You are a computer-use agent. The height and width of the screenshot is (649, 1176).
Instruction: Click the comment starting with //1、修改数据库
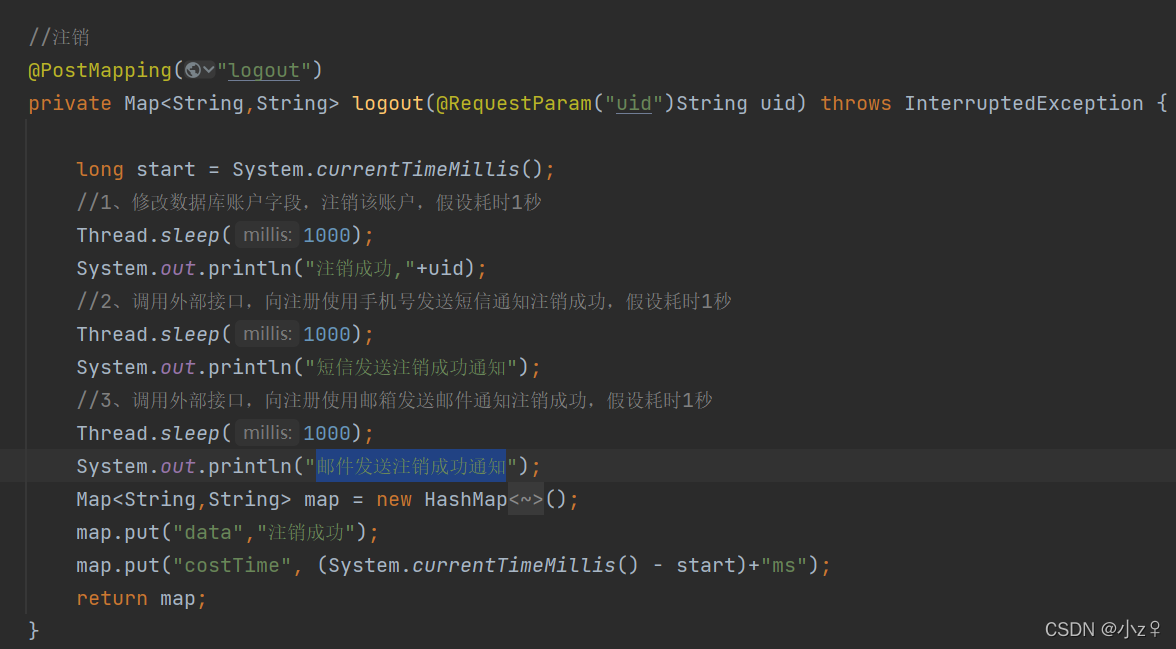(x=309, y=203)
